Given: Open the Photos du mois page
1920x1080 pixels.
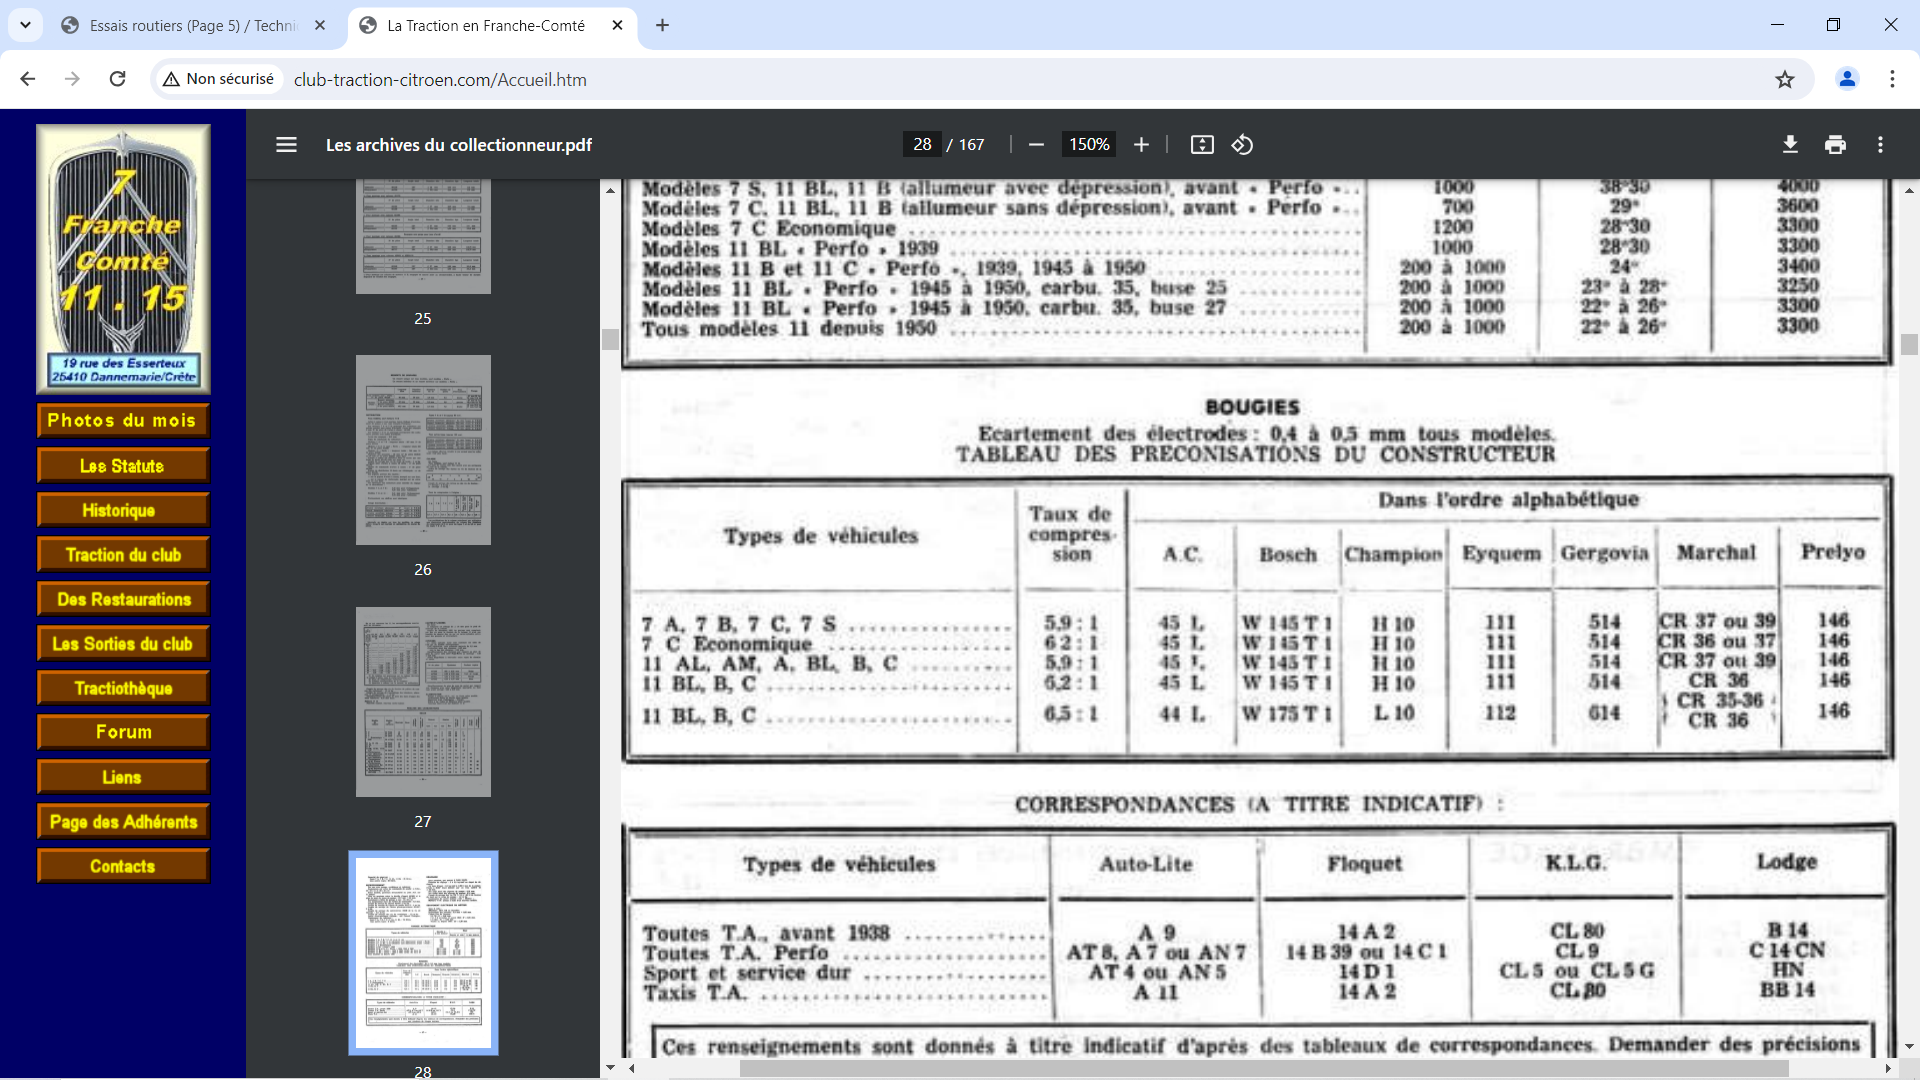Looking at the screenshot, I should pos(123,421).
